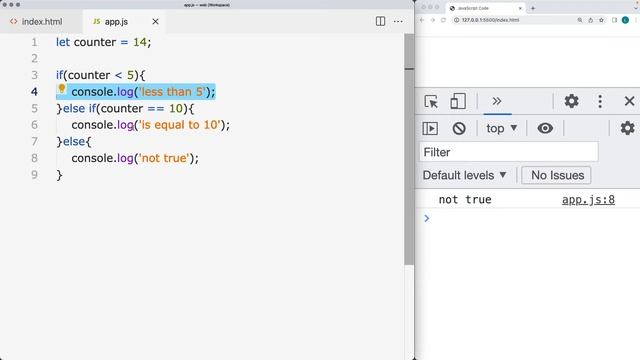This screenshot has width=640, height=360.
Task: Click the site info icon in address bar
Action: coord(456,20)
